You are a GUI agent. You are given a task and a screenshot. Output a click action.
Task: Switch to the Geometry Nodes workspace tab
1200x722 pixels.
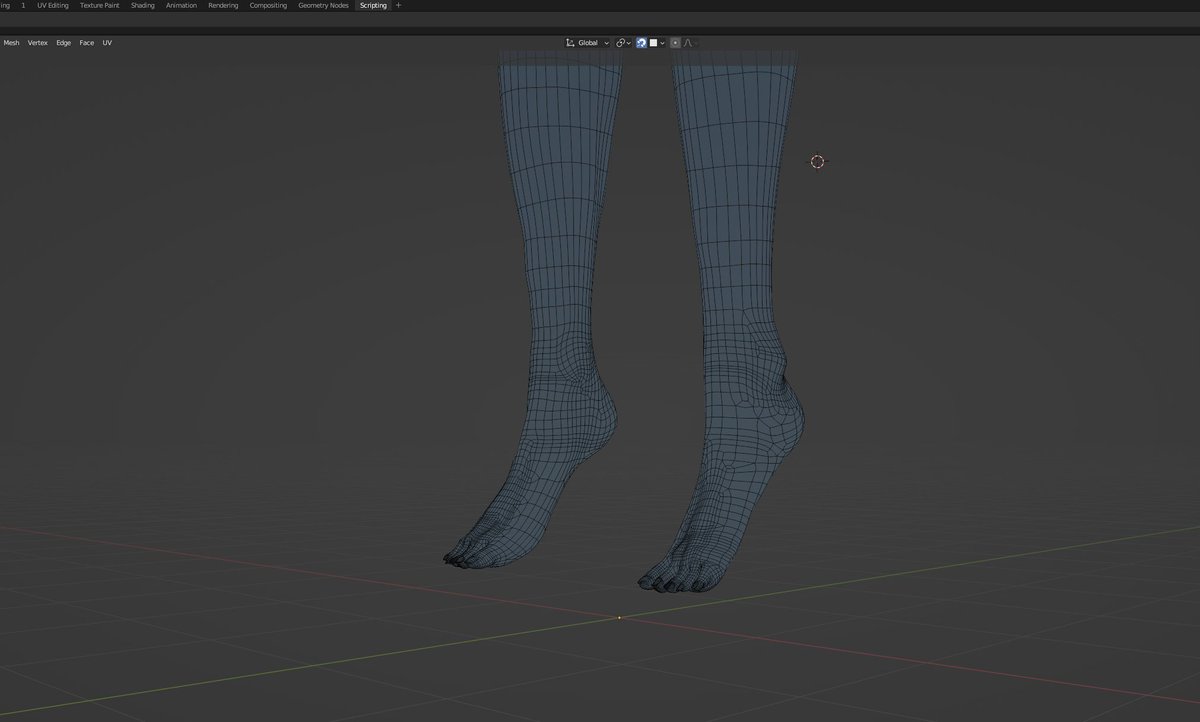pyautogui.click(x=323, y=5)
